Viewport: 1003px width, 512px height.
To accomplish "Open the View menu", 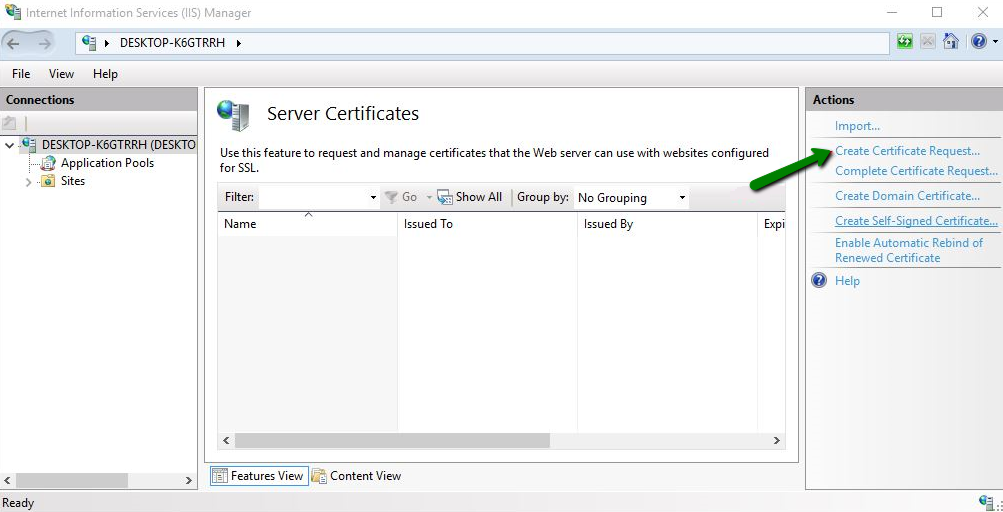I will (61, 73).
